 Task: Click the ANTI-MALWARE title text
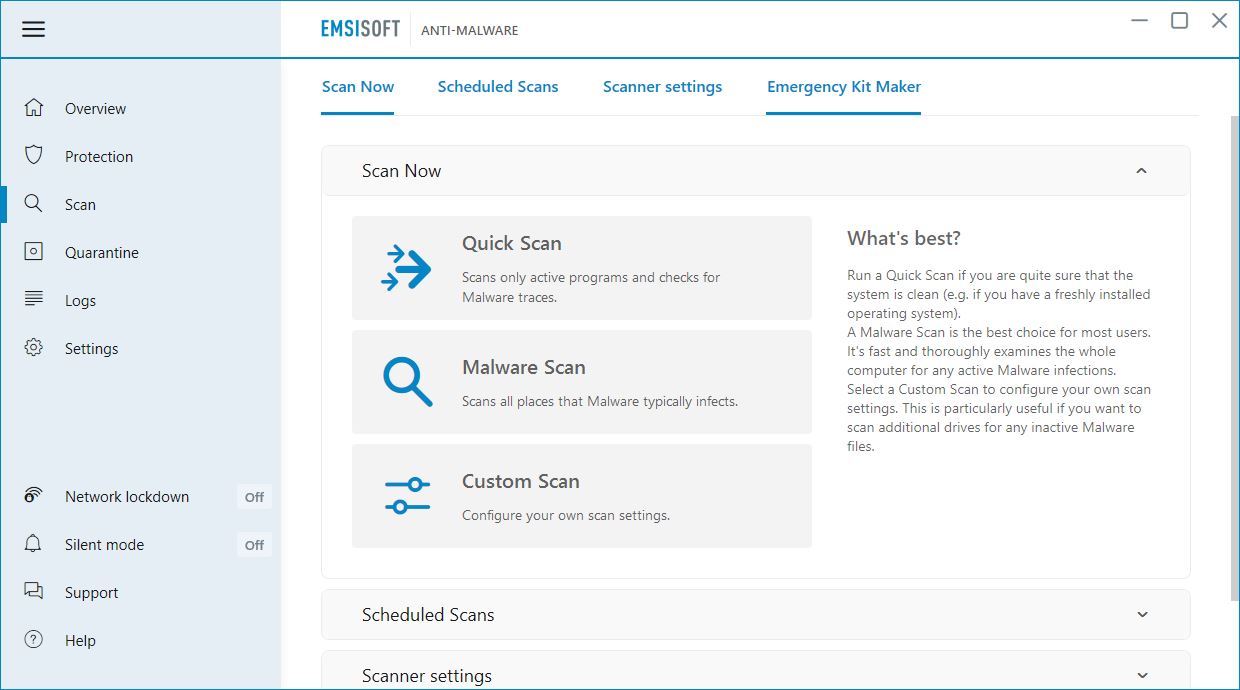pos(469,30)
